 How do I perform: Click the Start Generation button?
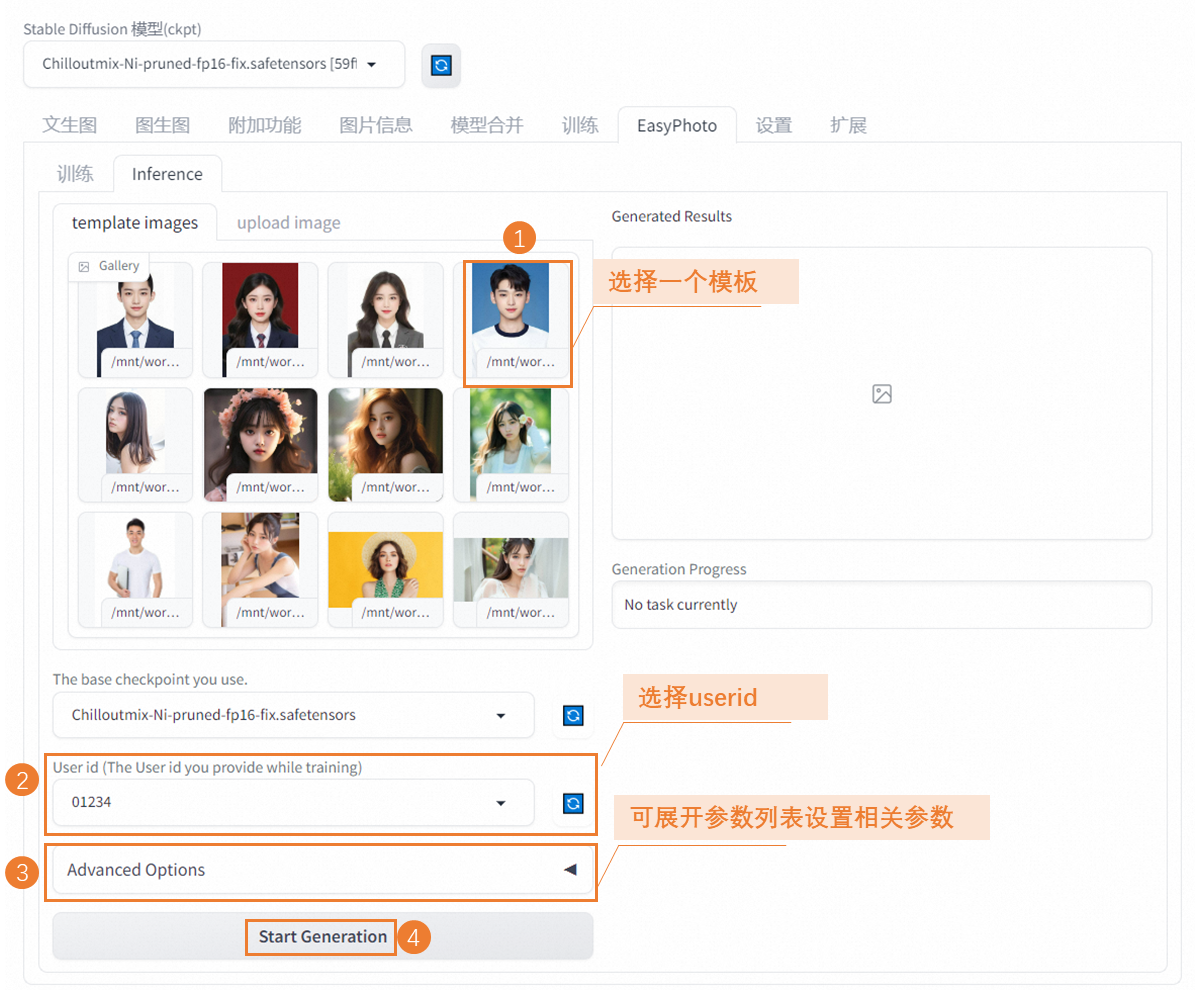click(x=322, y=937)
